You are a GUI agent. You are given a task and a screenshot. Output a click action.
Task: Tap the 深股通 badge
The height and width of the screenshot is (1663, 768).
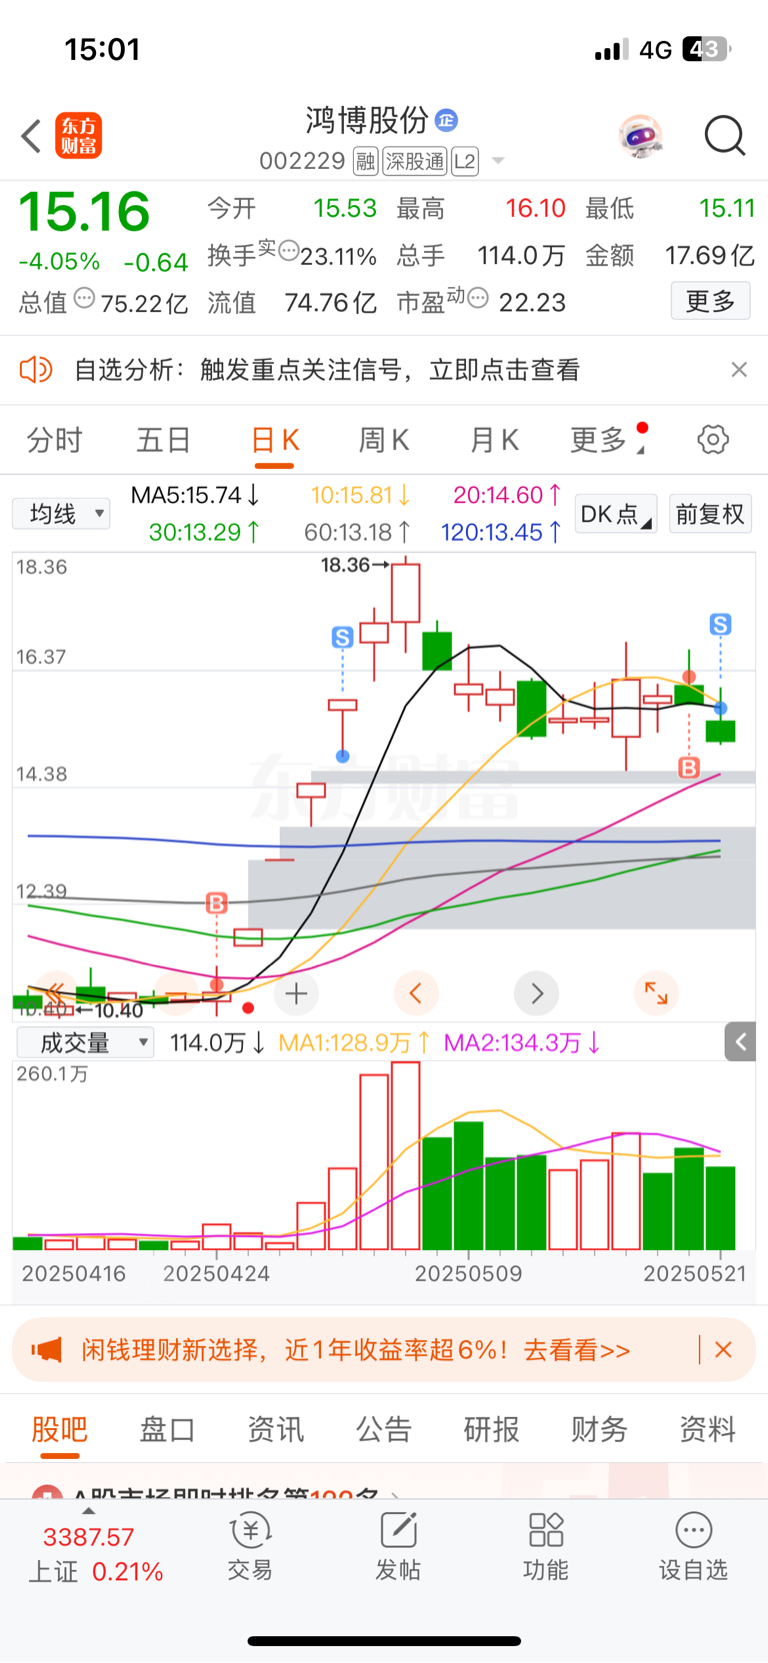415,161
